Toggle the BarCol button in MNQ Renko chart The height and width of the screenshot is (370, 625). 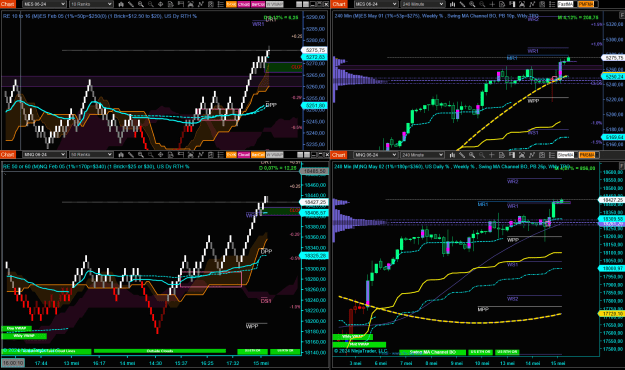pos(258,154)
